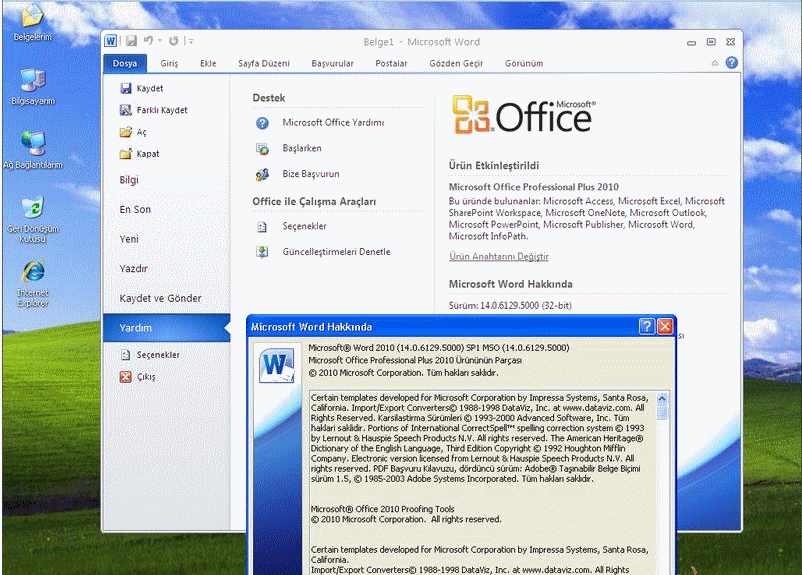Switch to the Postalar tab
802x575 pixels.
pos(391,63)
